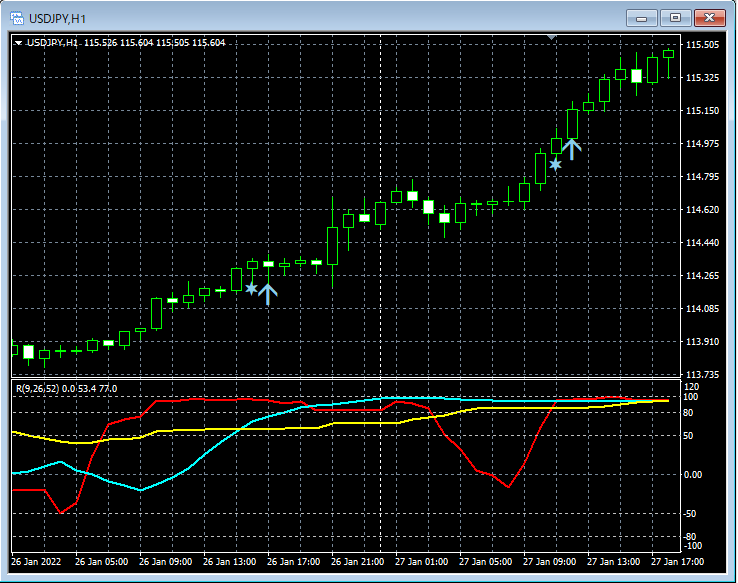The height and width of the screenshot is (583, 738).
Task: Click the -50 level on the indicator scale
Action: click(692, 514)
